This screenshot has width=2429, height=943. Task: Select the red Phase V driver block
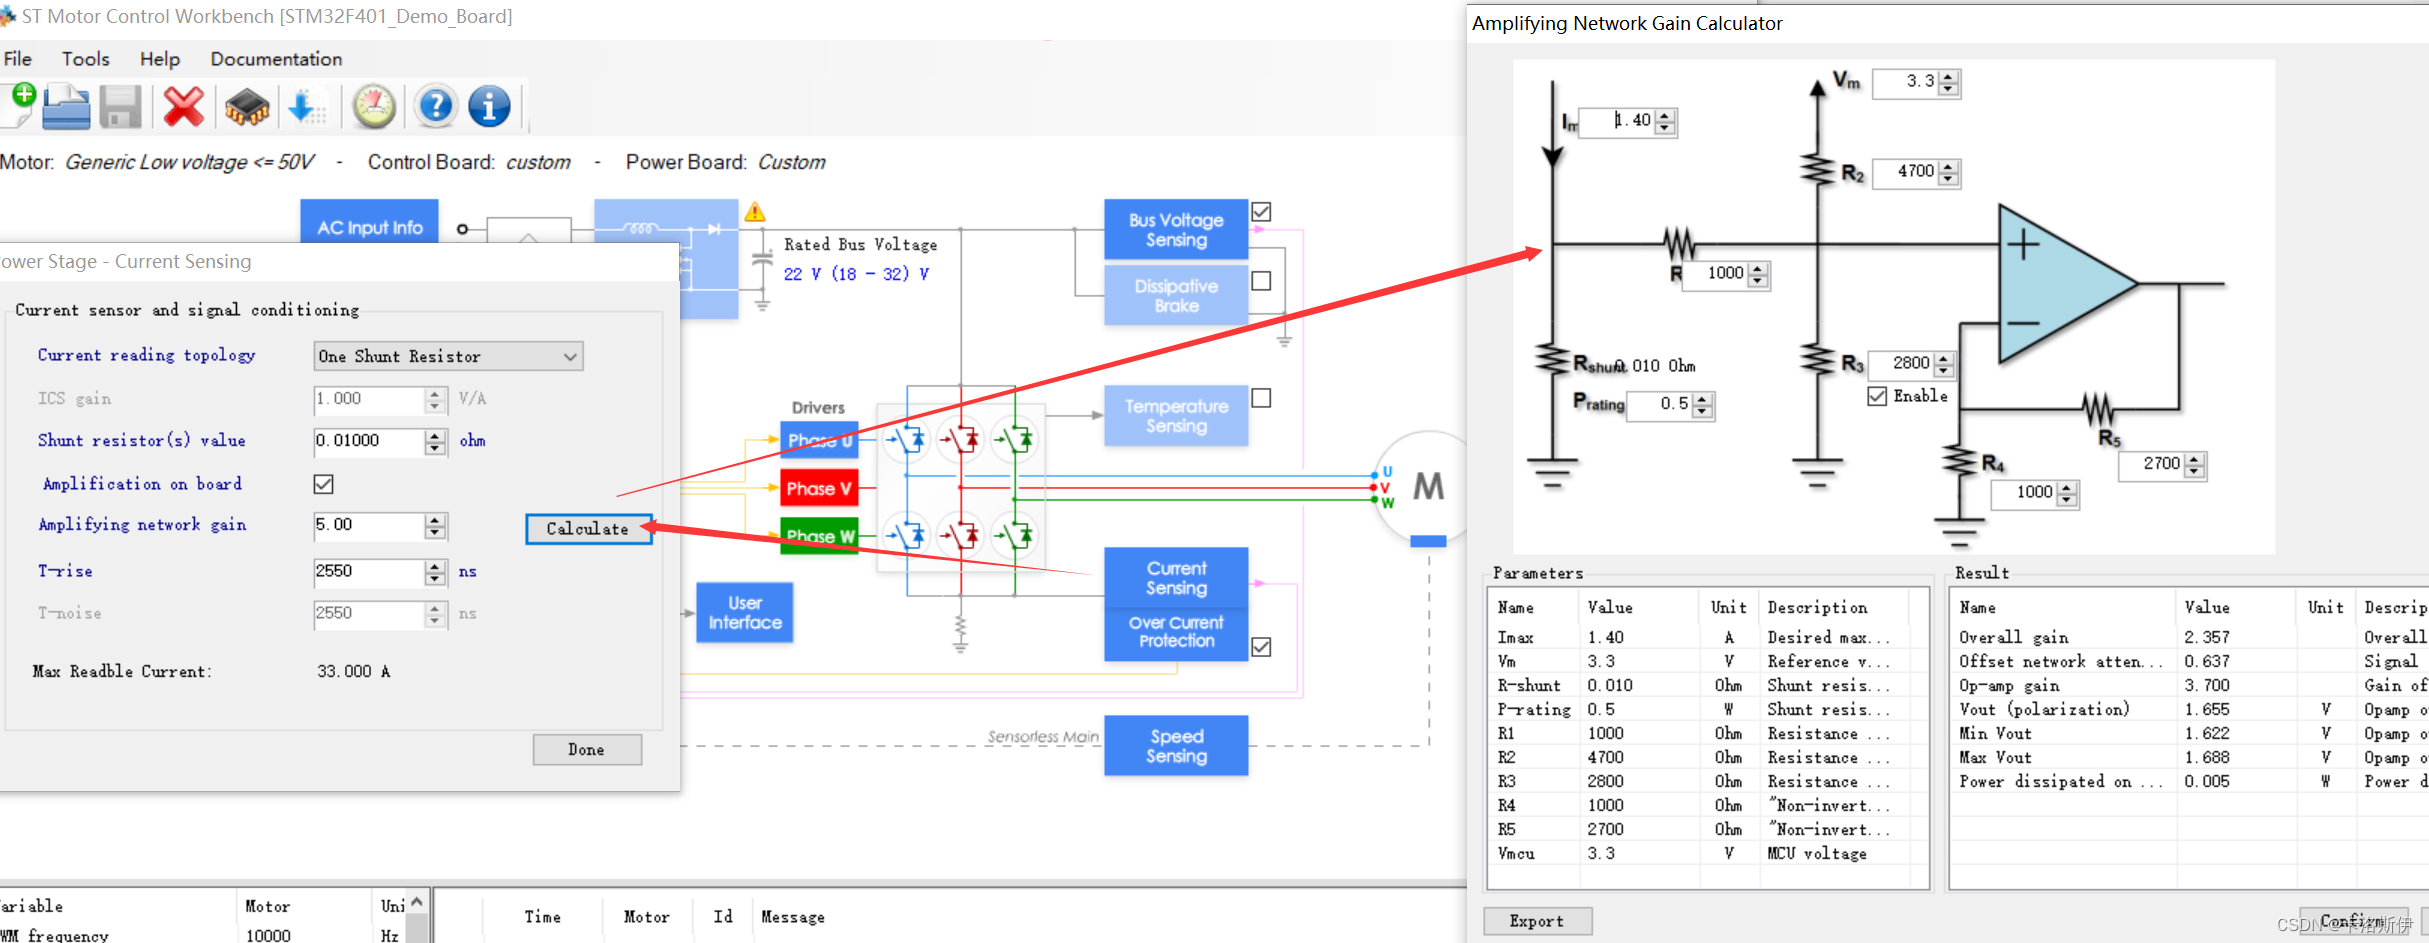(819, 489)
